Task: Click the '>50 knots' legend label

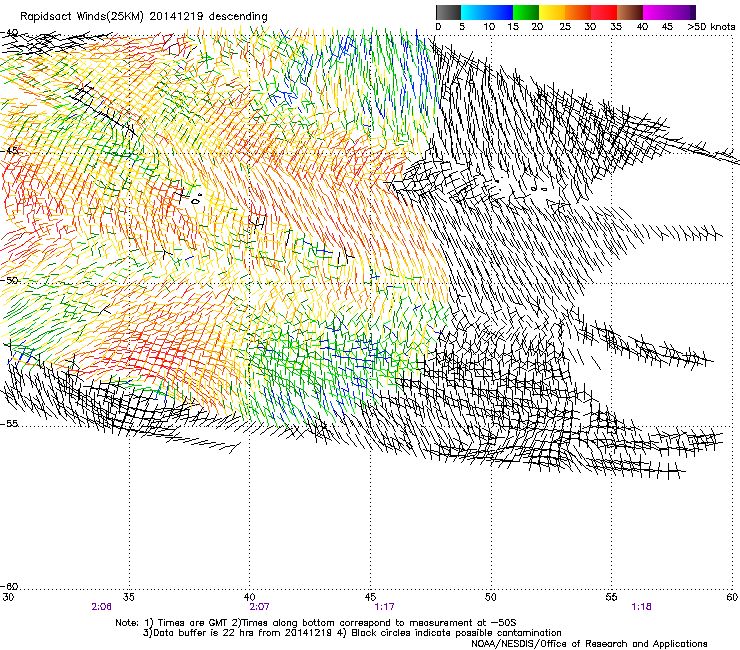Action: (711, 27)
